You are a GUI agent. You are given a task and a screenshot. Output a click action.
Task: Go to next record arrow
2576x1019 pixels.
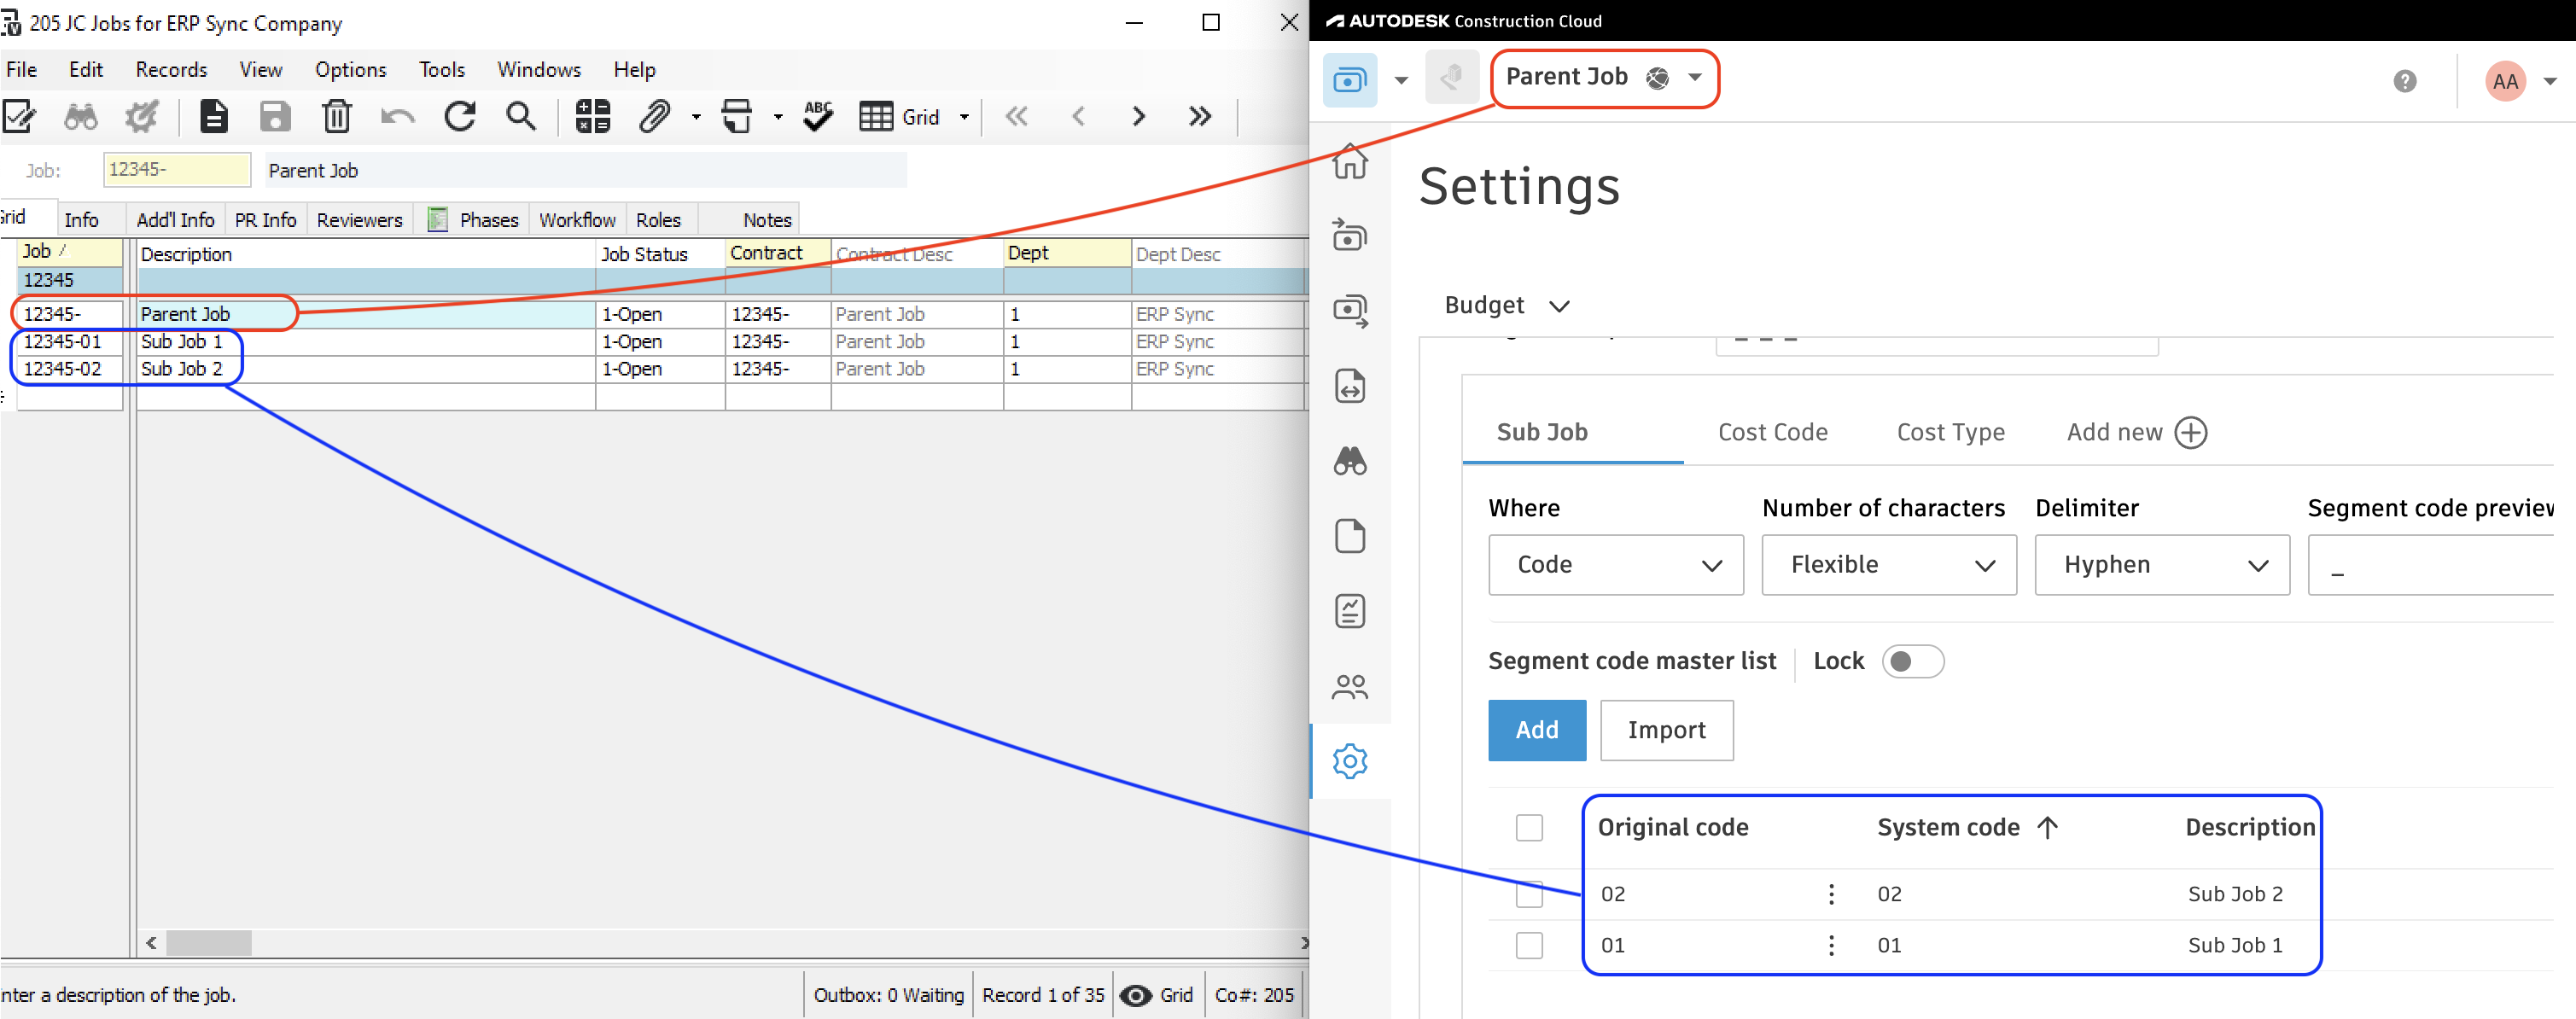tap(1139, 116)
